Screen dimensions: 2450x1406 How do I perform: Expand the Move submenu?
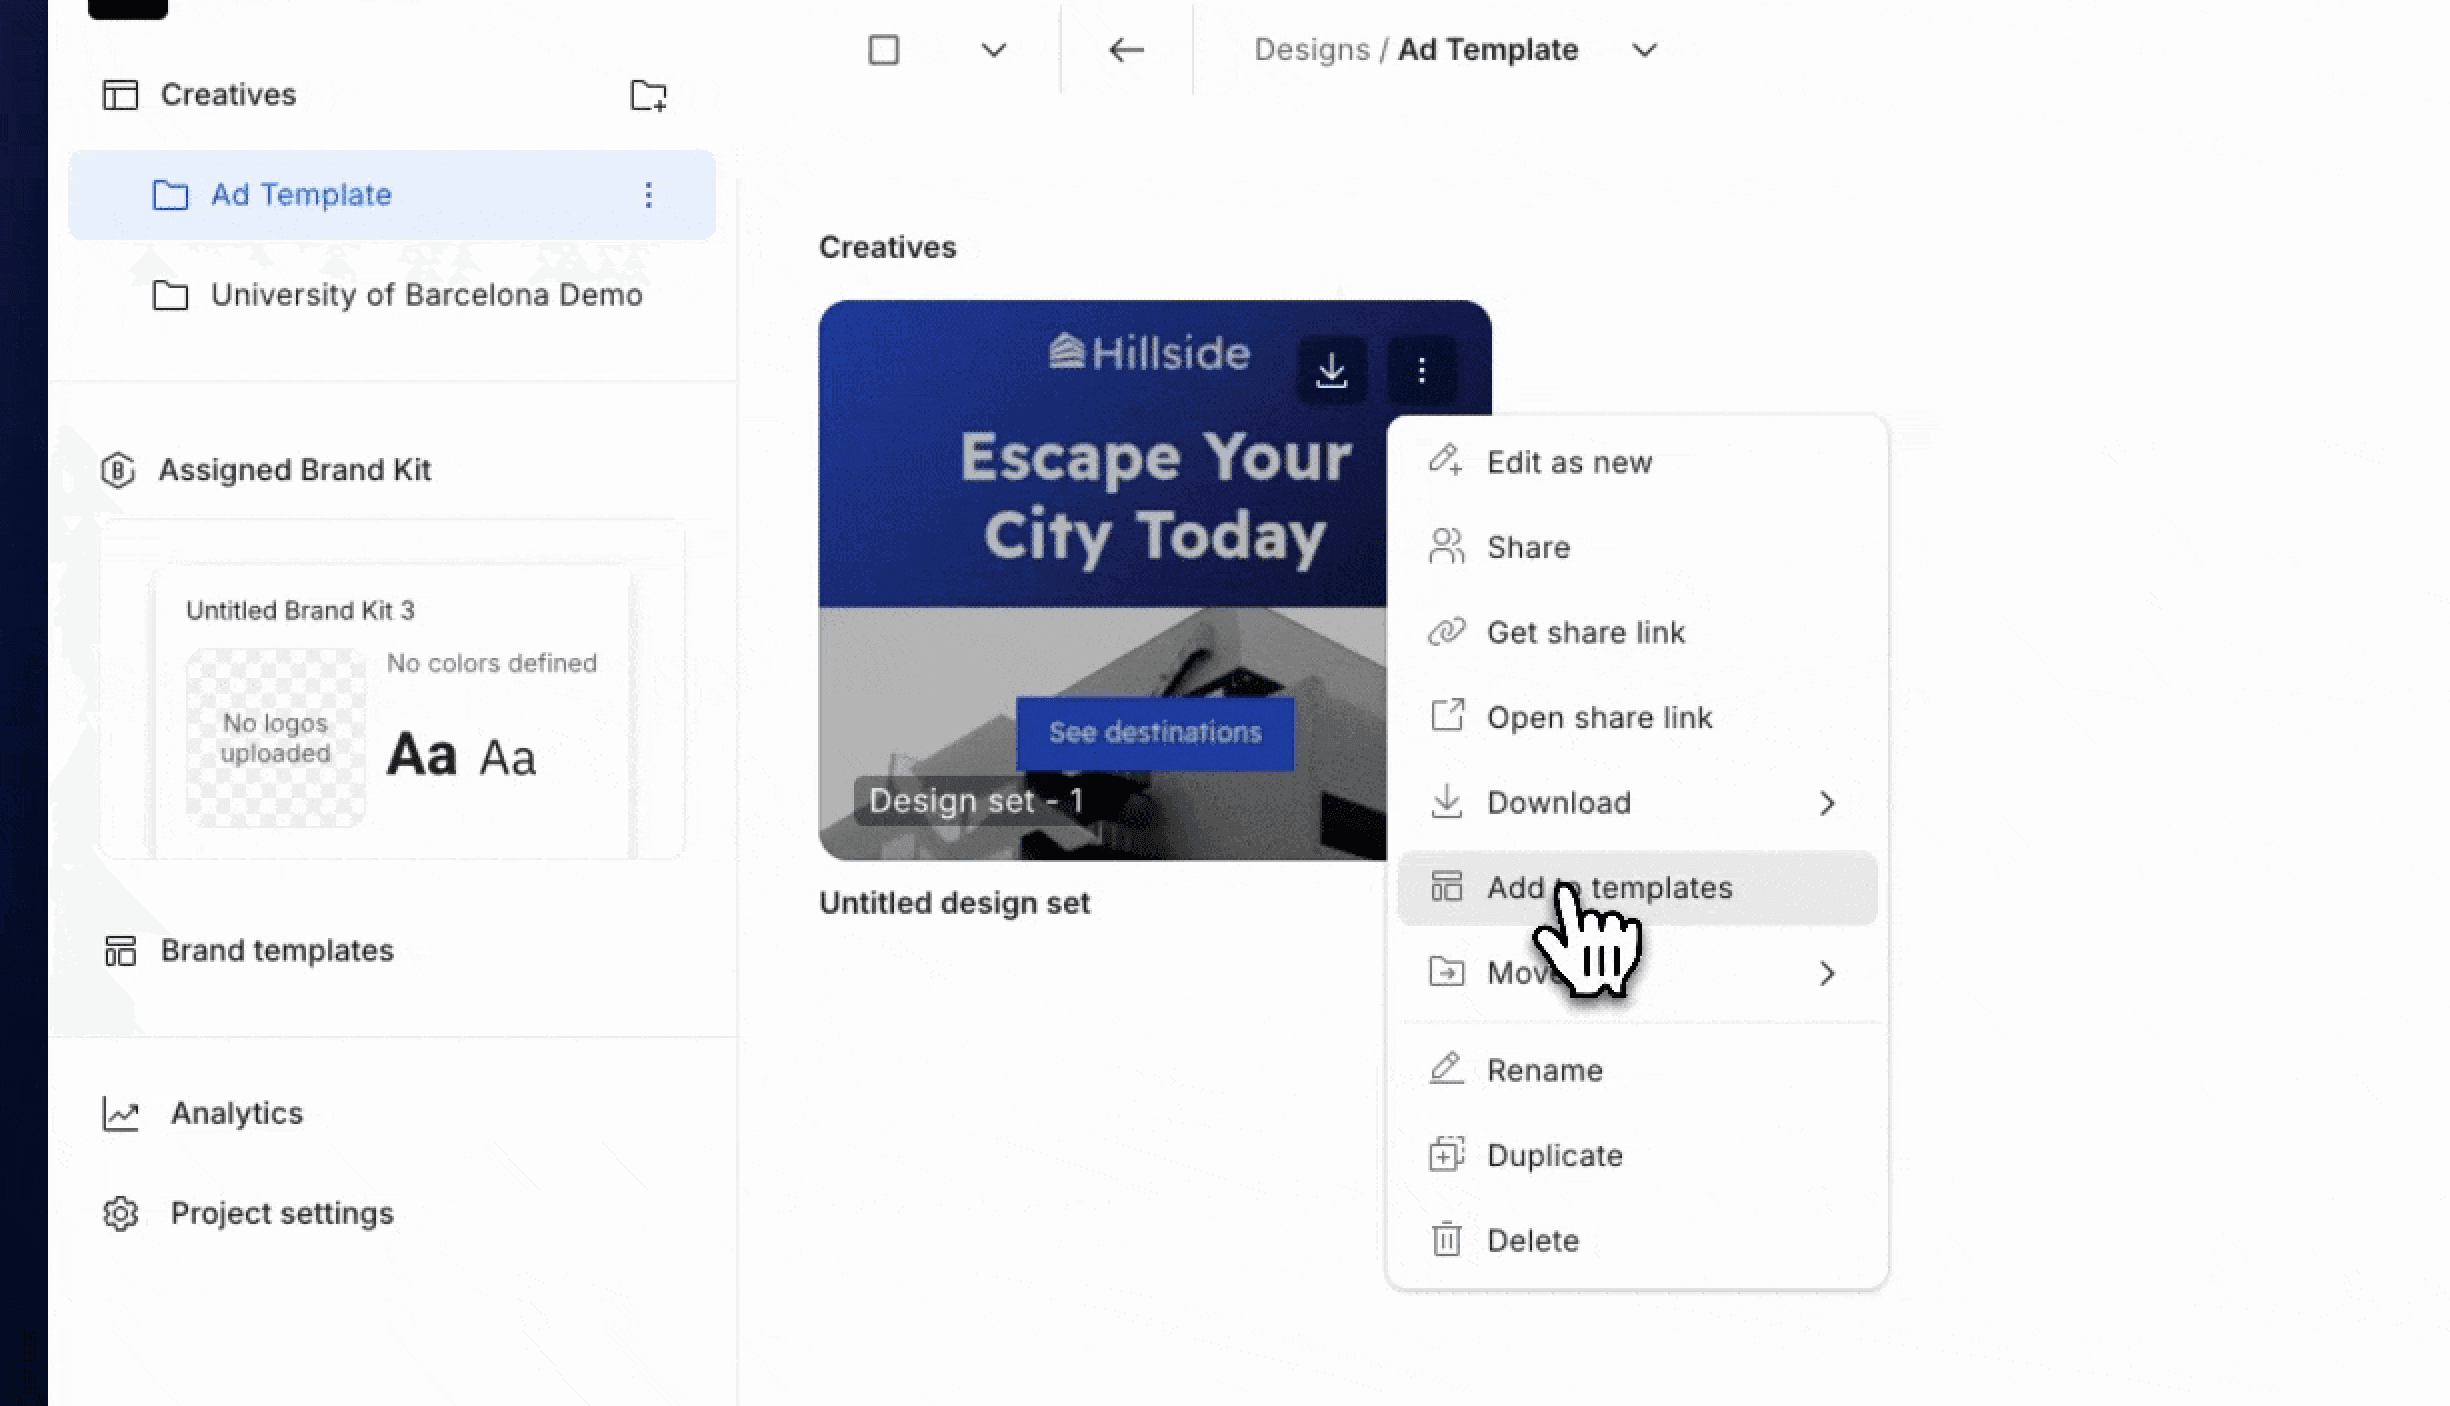[x=1829, y=974]
